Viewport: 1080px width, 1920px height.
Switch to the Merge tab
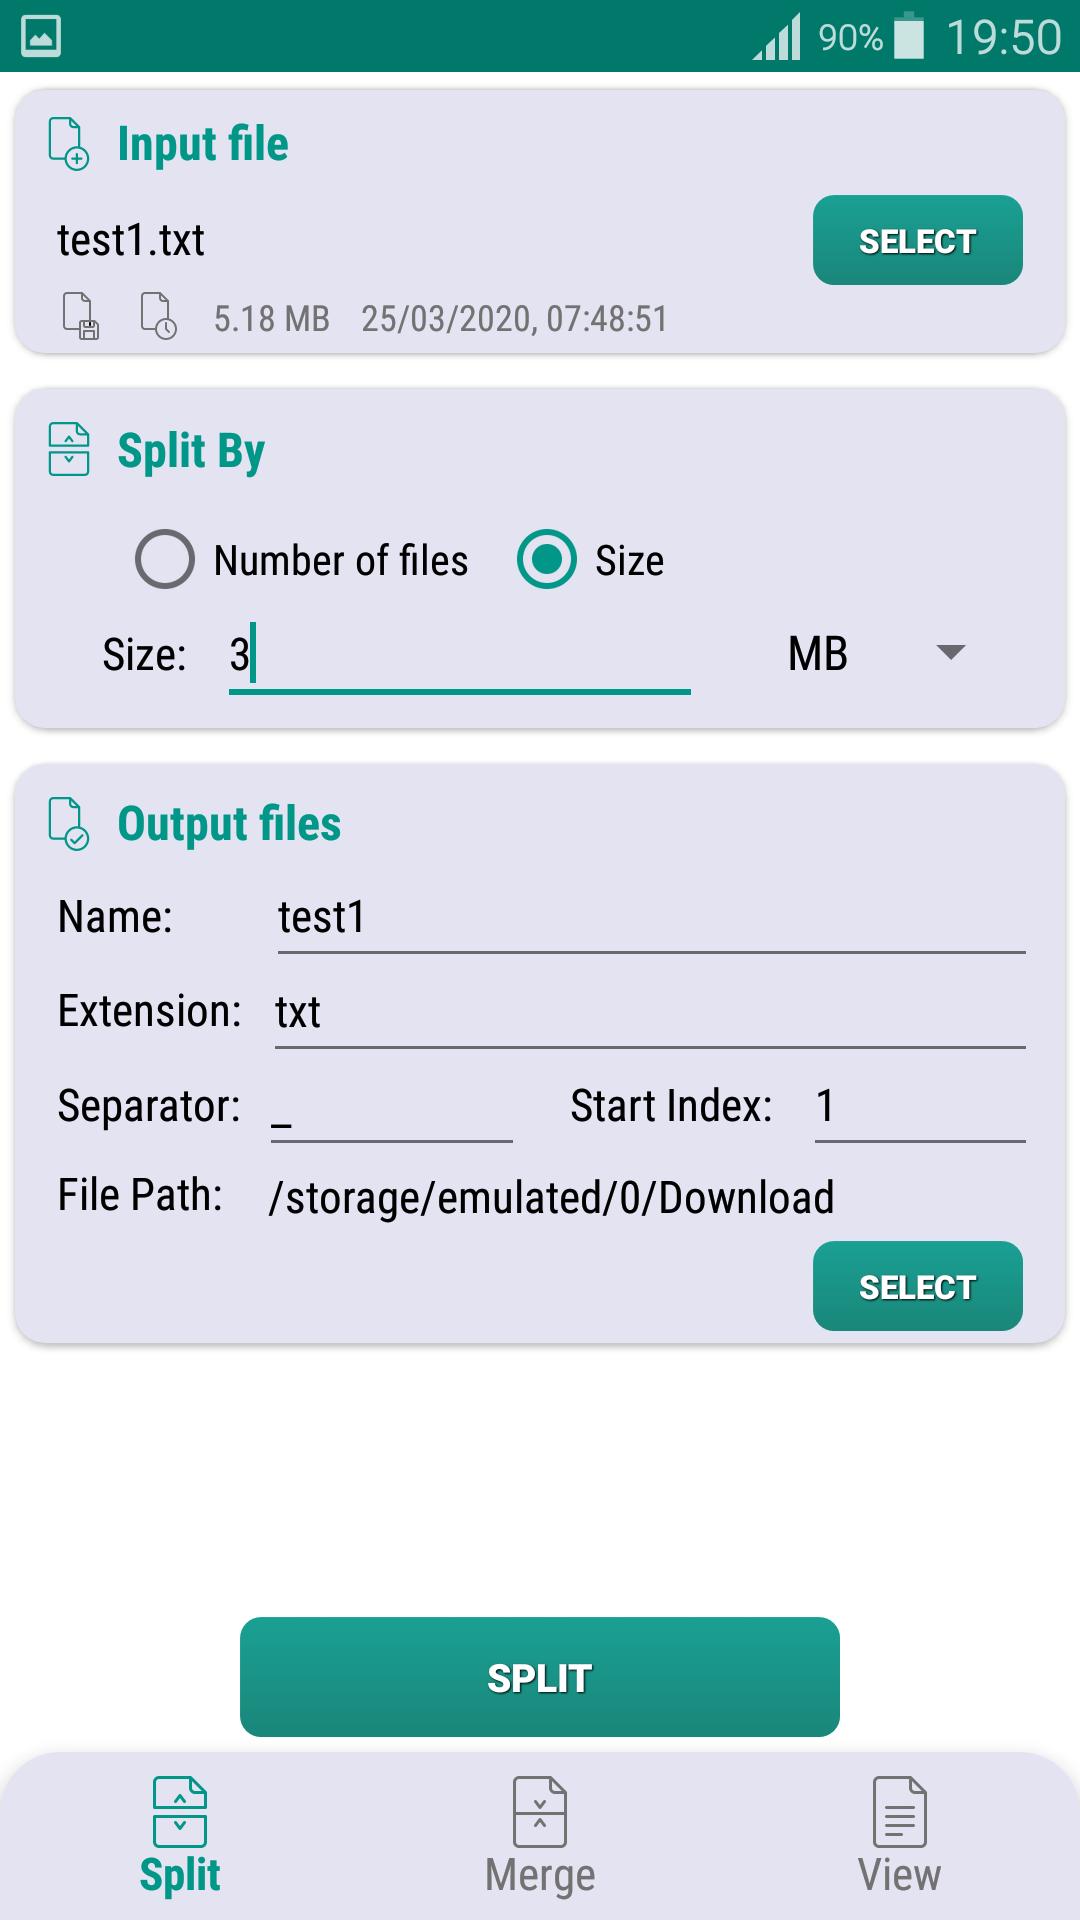click(x=540, y=1837)
